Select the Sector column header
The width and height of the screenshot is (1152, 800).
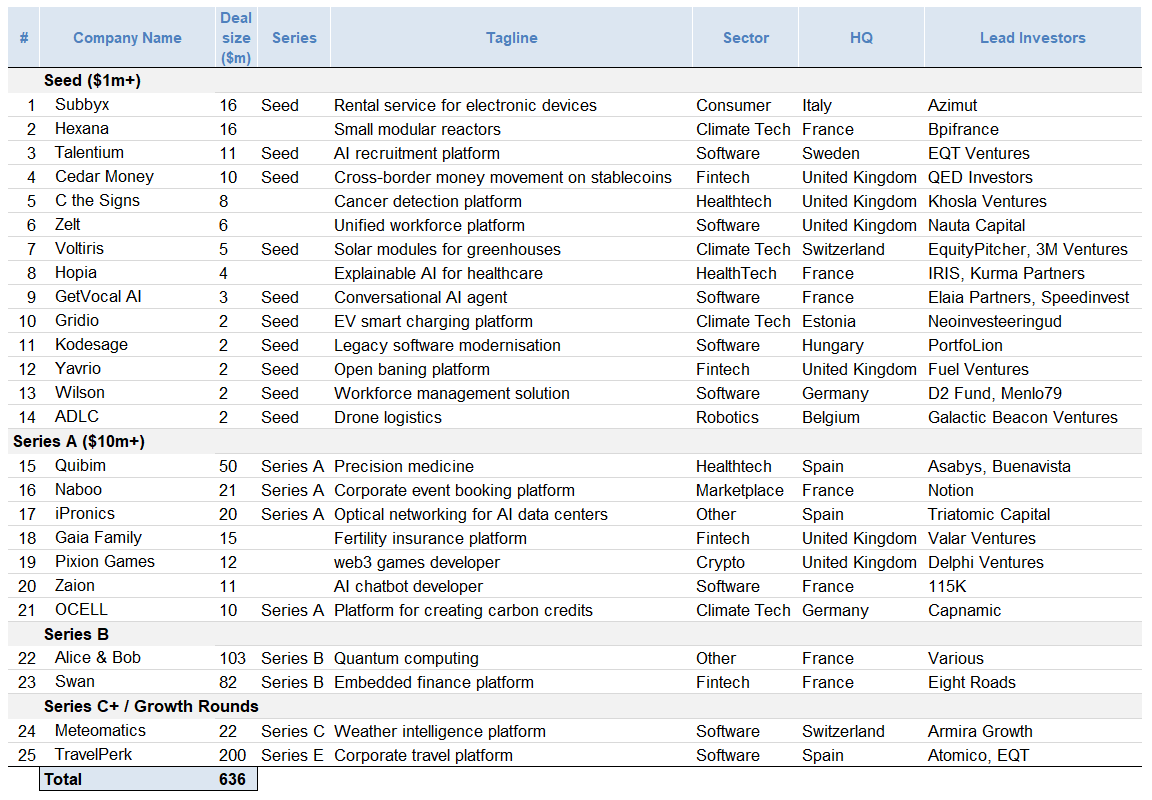click(746, 38)
